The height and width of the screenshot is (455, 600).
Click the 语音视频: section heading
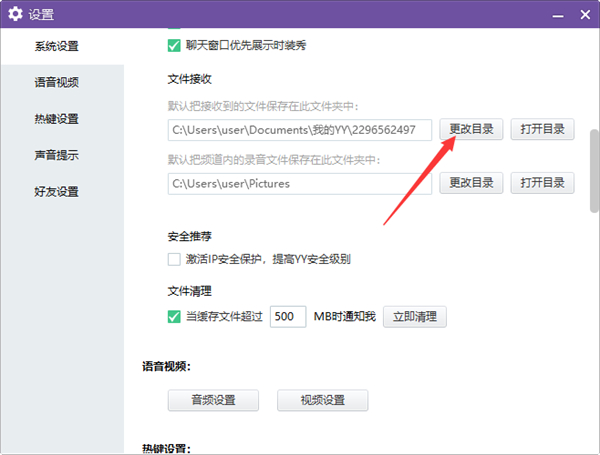166,366
